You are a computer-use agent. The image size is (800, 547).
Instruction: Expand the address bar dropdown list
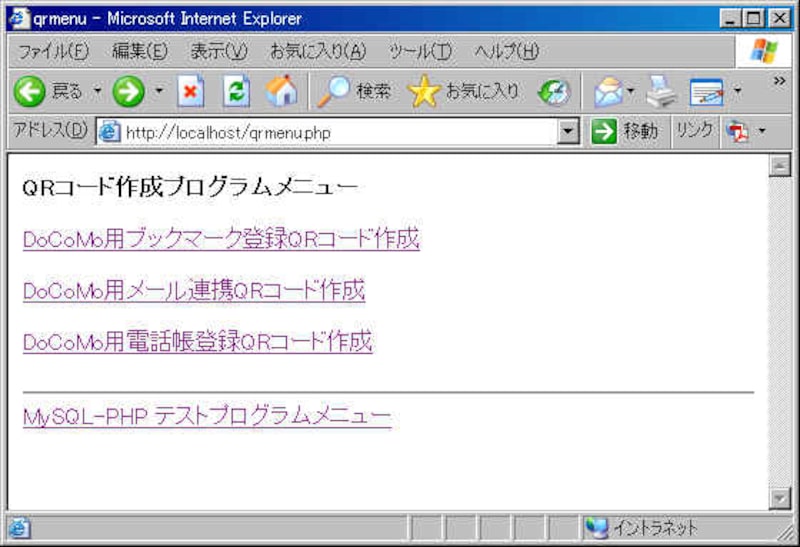click(567, 132)
